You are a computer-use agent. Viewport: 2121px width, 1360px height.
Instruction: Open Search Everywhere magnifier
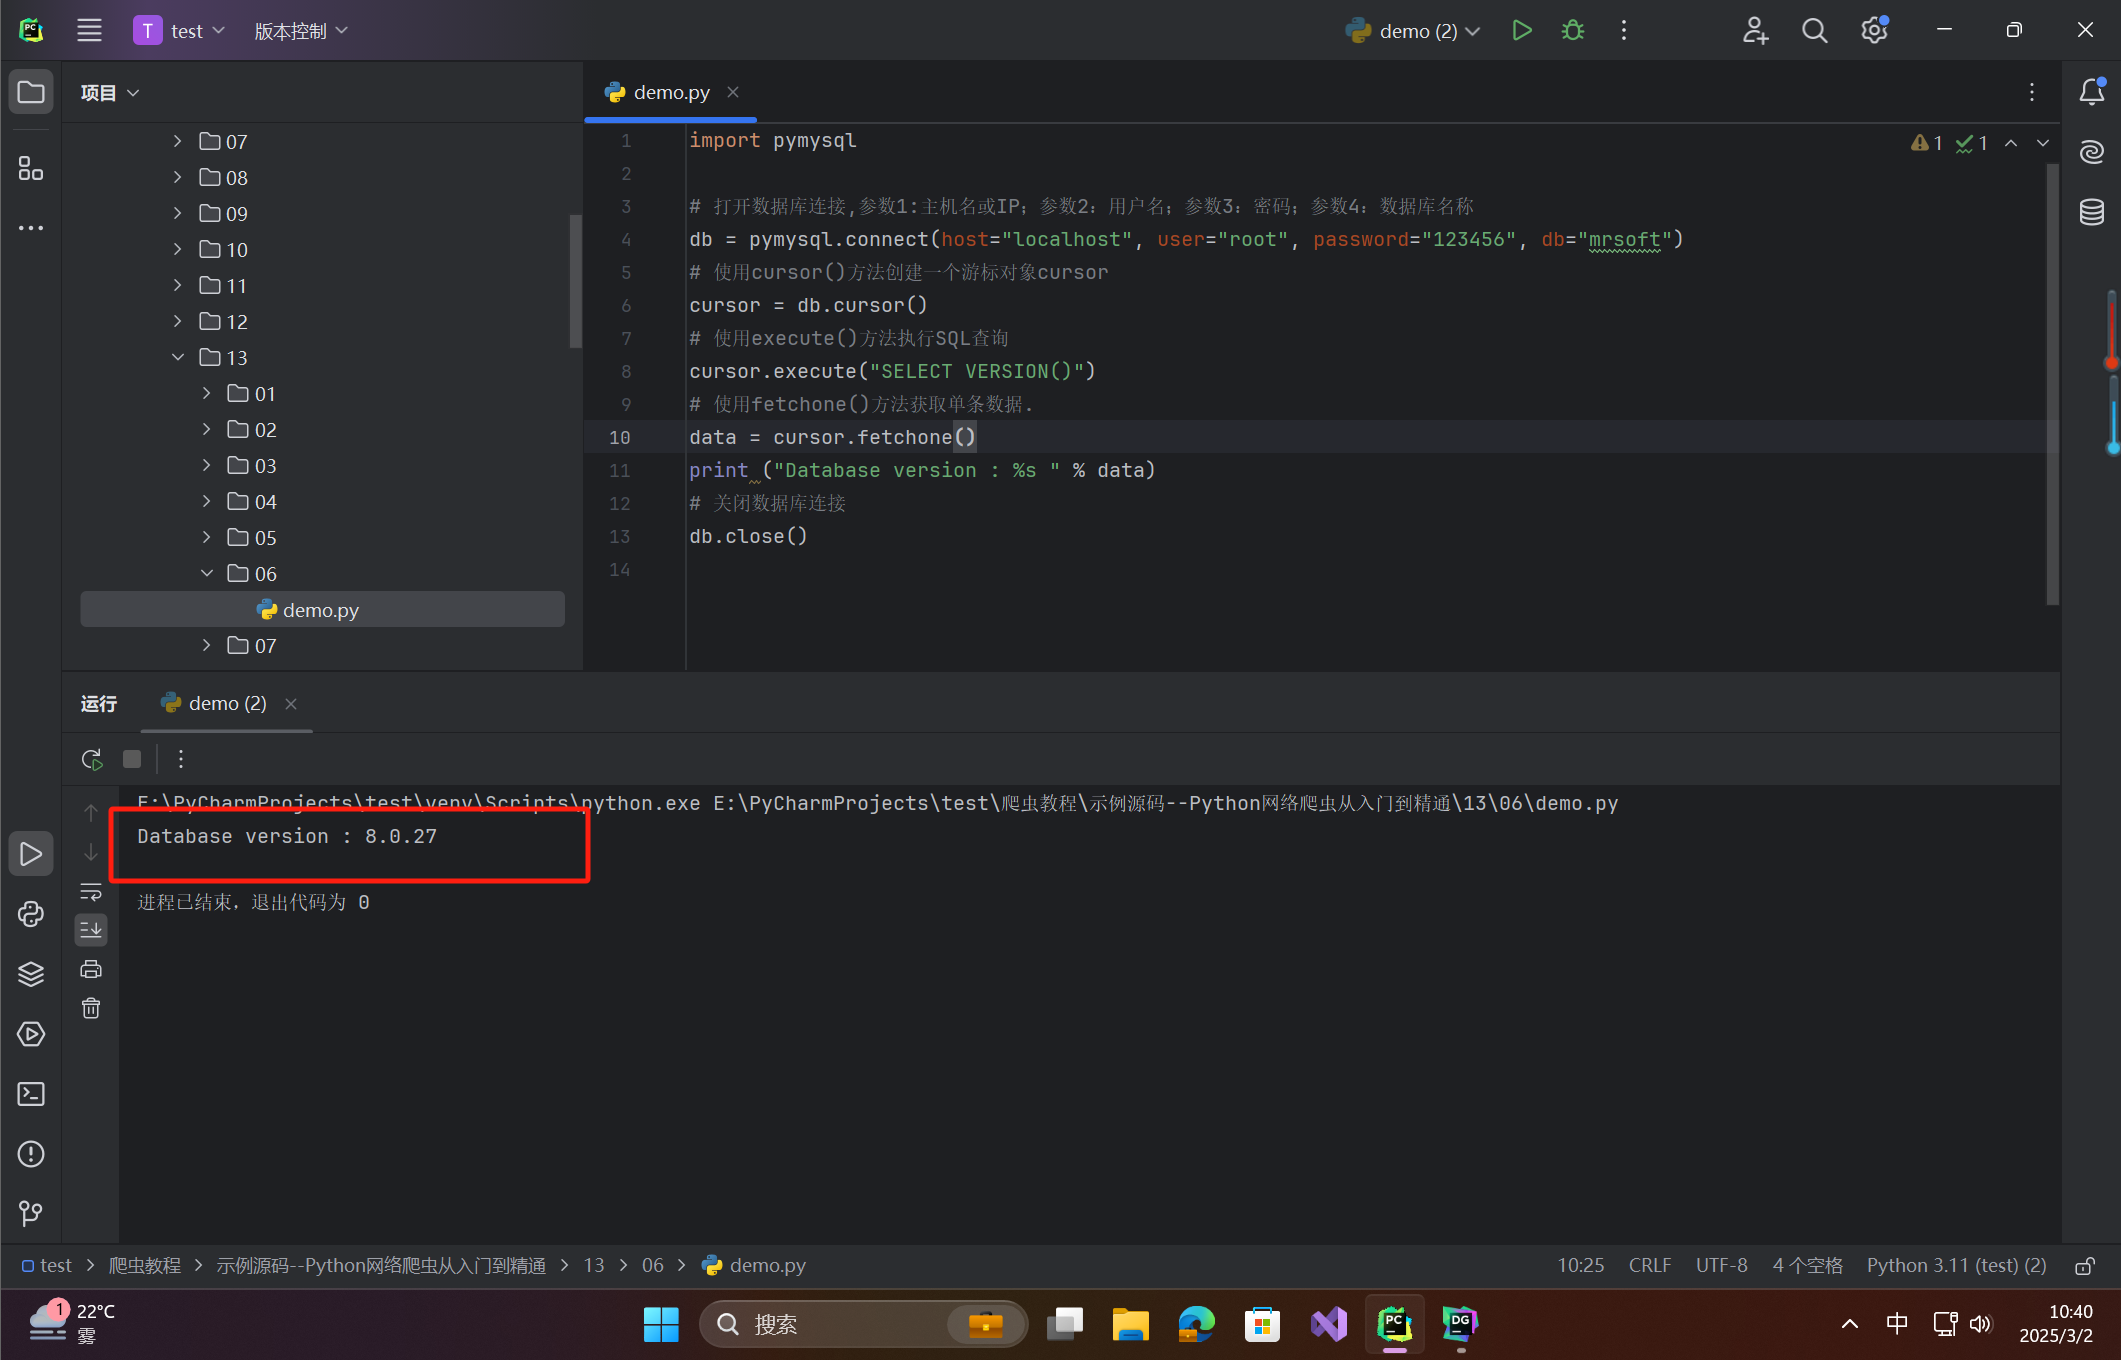pyautogui.click(x=1814, y=31)
